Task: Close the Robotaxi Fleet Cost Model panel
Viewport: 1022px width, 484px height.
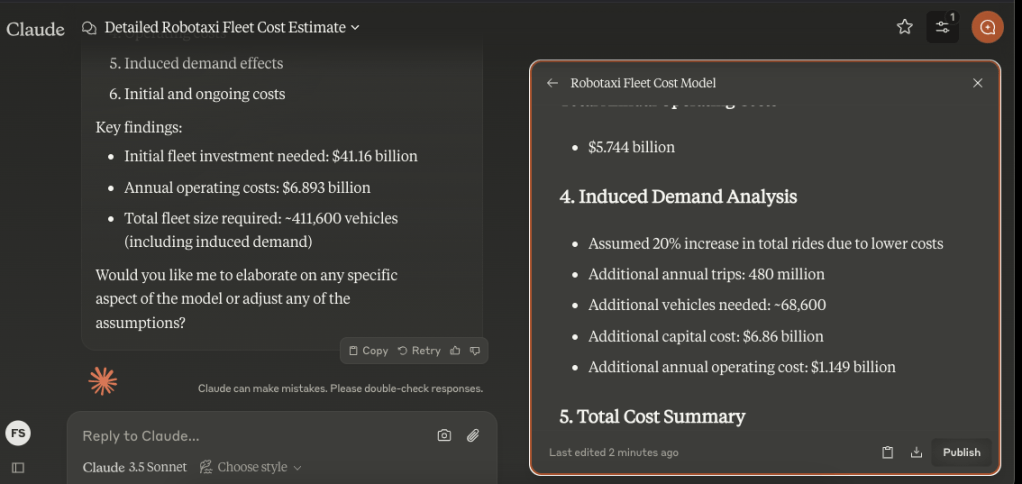Action: (978, 83)
